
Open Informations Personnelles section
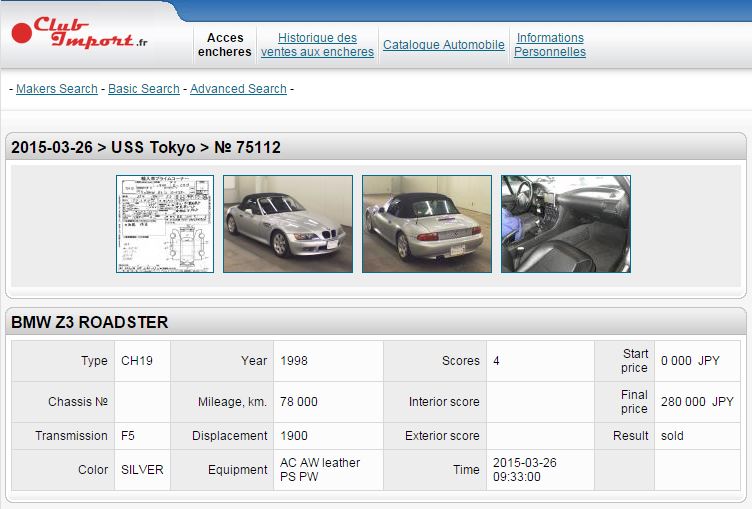pyautogui.click(x=550, y=45)
